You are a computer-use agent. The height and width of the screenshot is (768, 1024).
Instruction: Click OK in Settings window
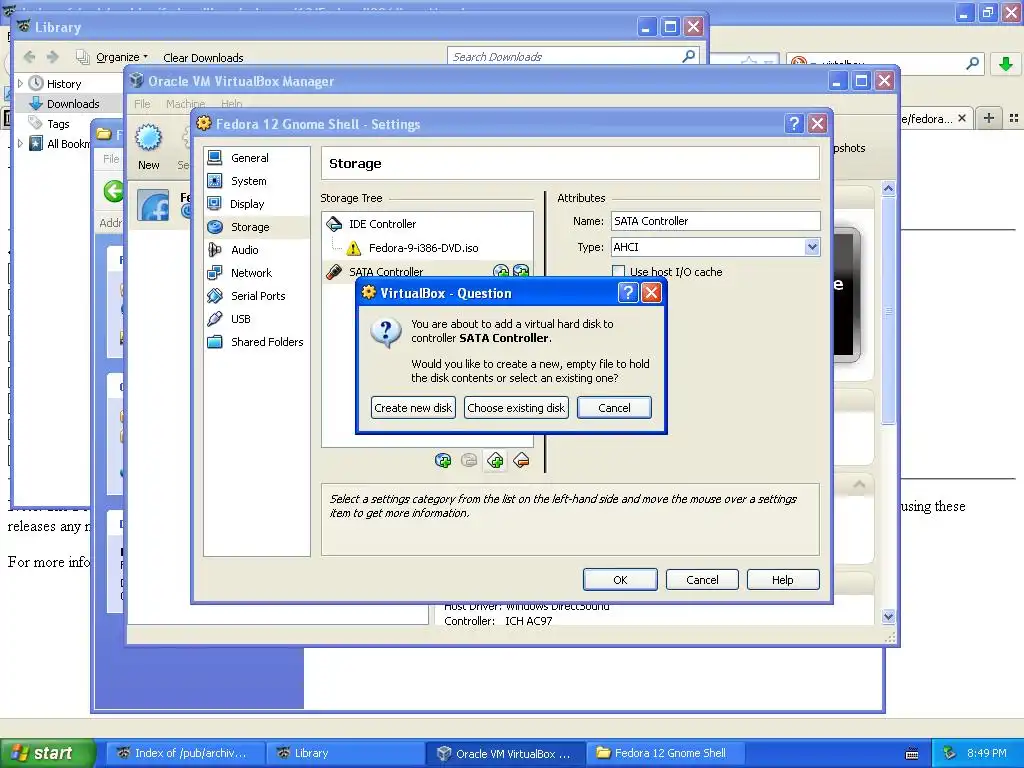coord(620,580)
